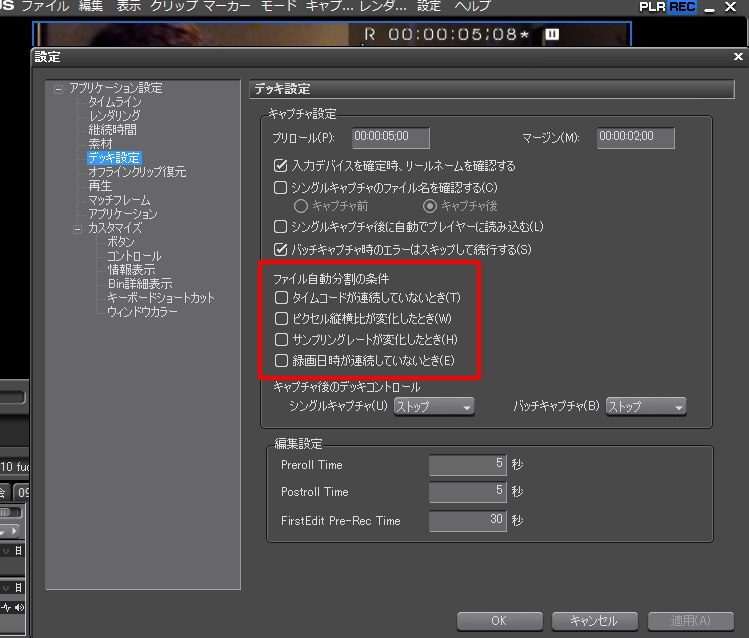Select 情報表示 in settings tree
Screen dimensions: 749x638
point(131,270)
